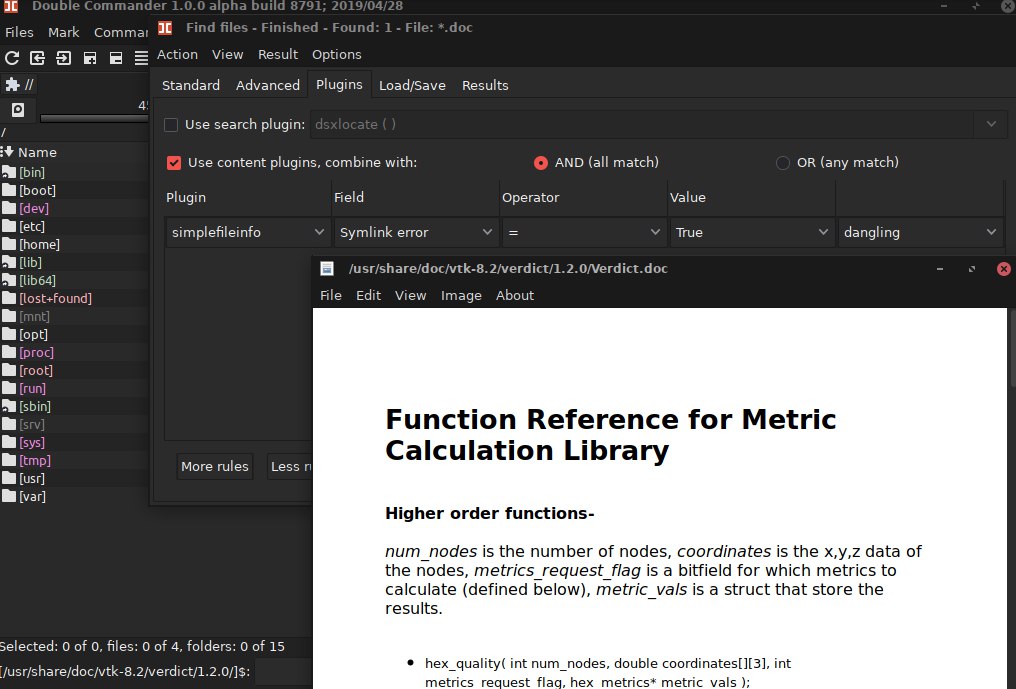This screenshot has height=689, width=1016.
Task: Open the Action menu in Find files
Action: pyautogui.click(x=177, y=54)
